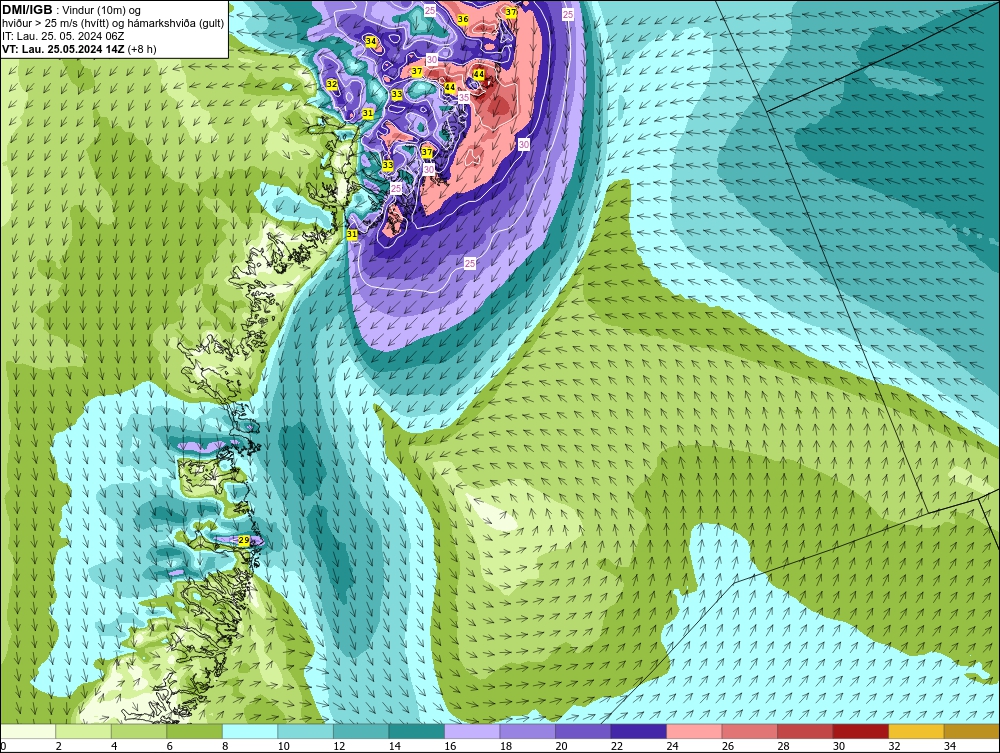Select the 'IT: Lau. 25. 05. 2024 06Z' line
Image resolution: width=1000 pixels, height=753 pixels.
coord(63,36)
